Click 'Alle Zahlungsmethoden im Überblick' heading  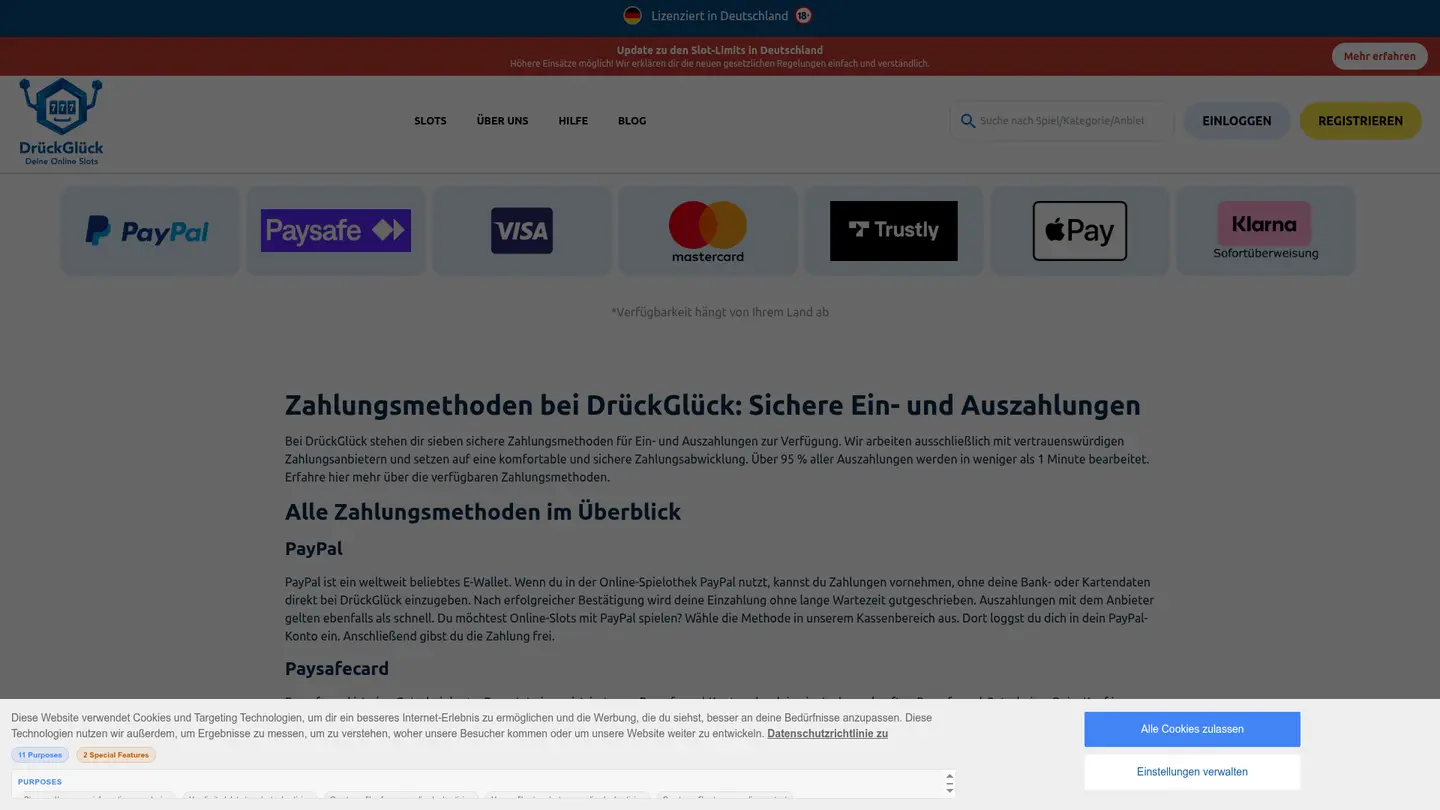(483, 512)
